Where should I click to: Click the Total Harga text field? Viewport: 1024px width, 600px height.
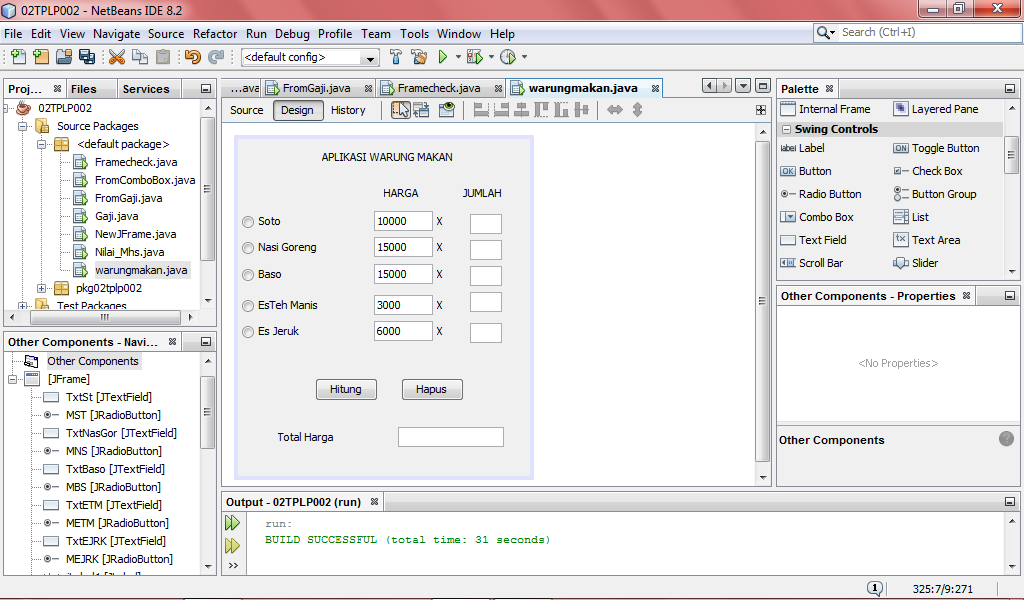click(451, 437)
